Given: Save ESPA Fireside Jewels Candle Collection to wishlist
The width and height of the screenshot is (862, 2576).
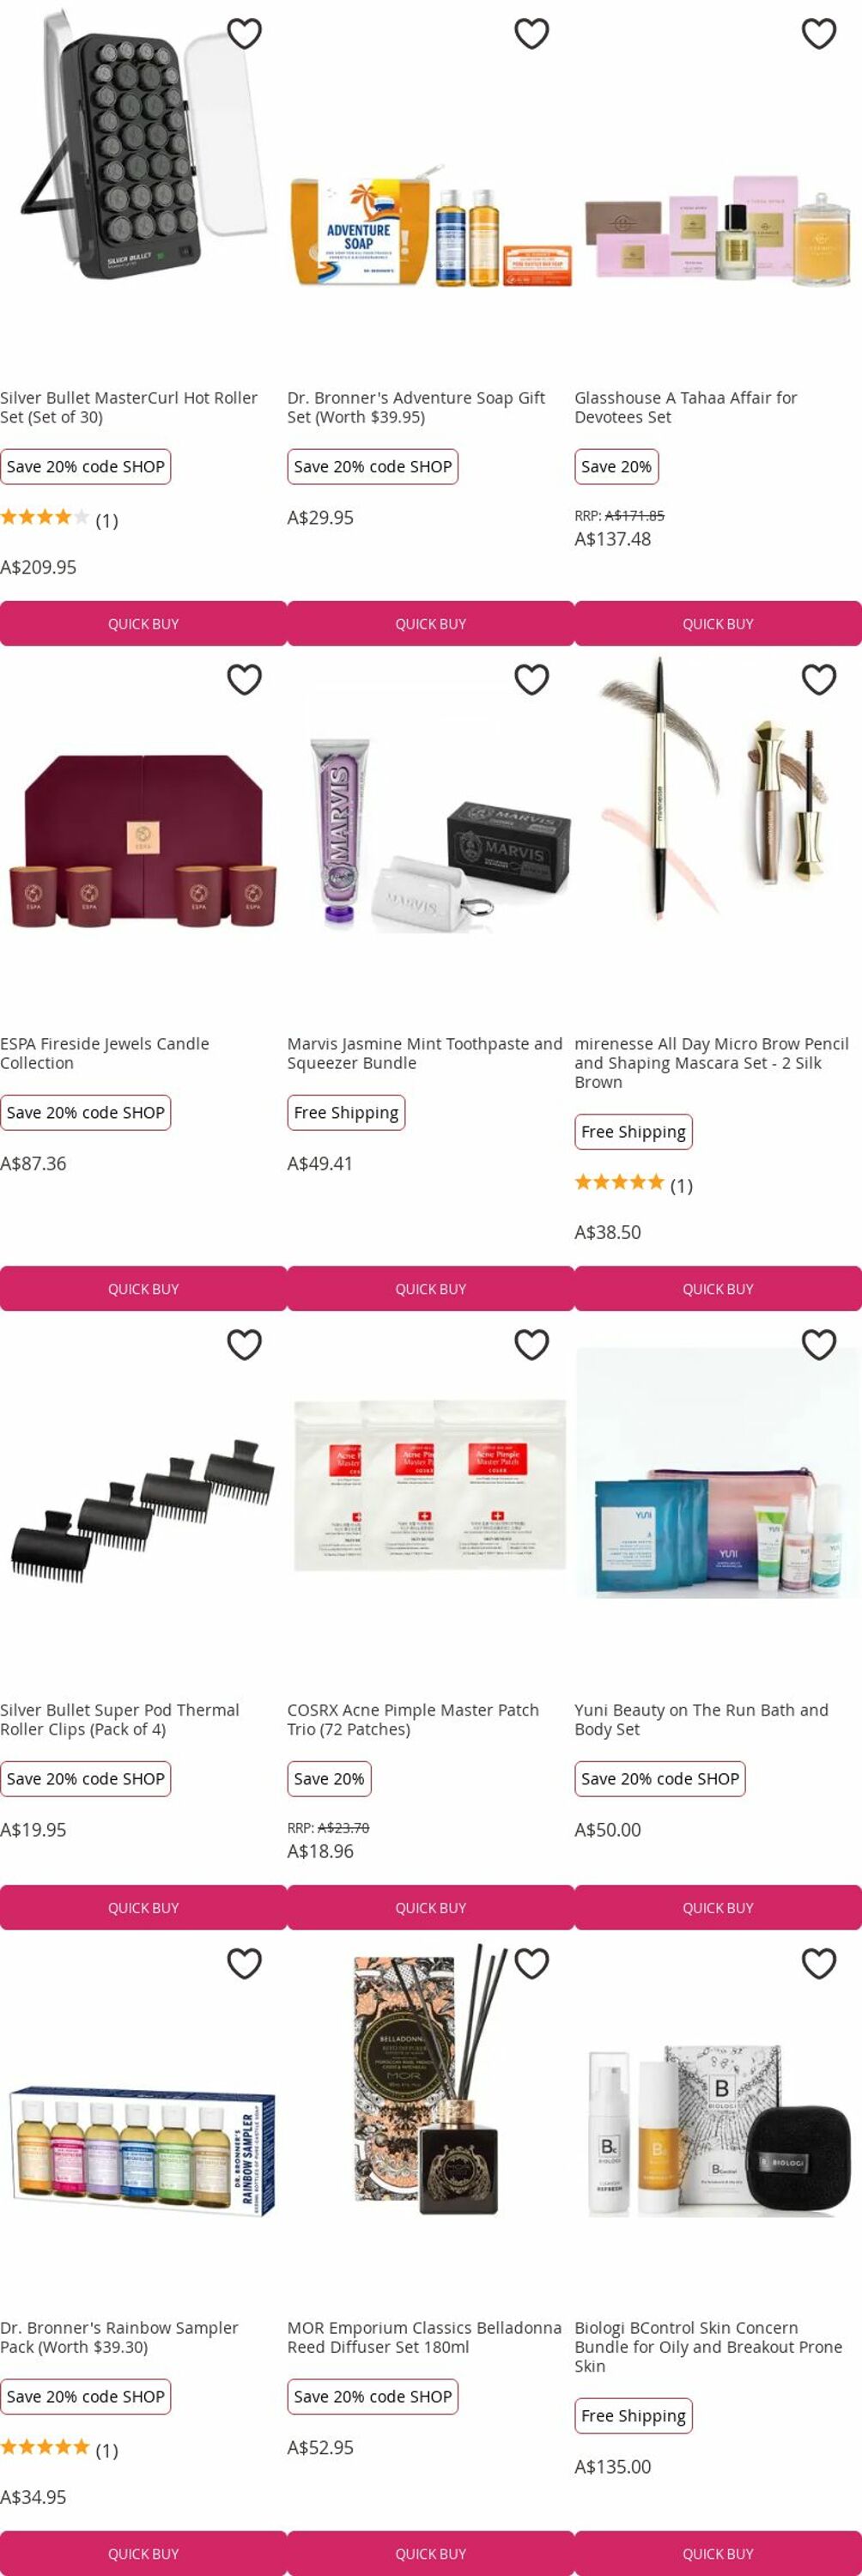Looking at the screenshot, I should [244, 680].
